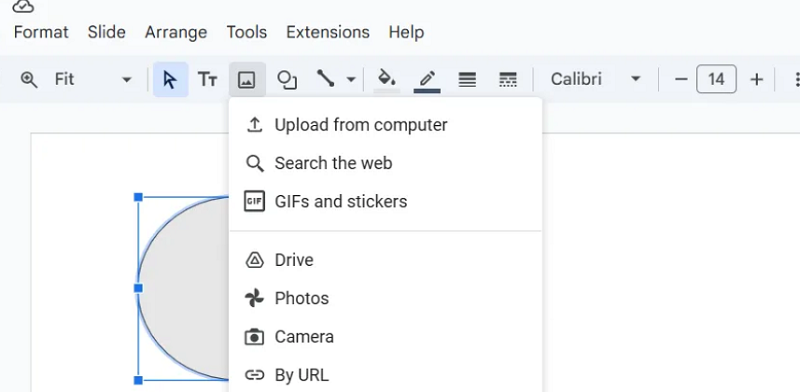Image resolution: width=800 pixels, height=392 pixels.
Task: Choose GIFs and stickers
Action: pyautogui.click(x=386, y=202)
